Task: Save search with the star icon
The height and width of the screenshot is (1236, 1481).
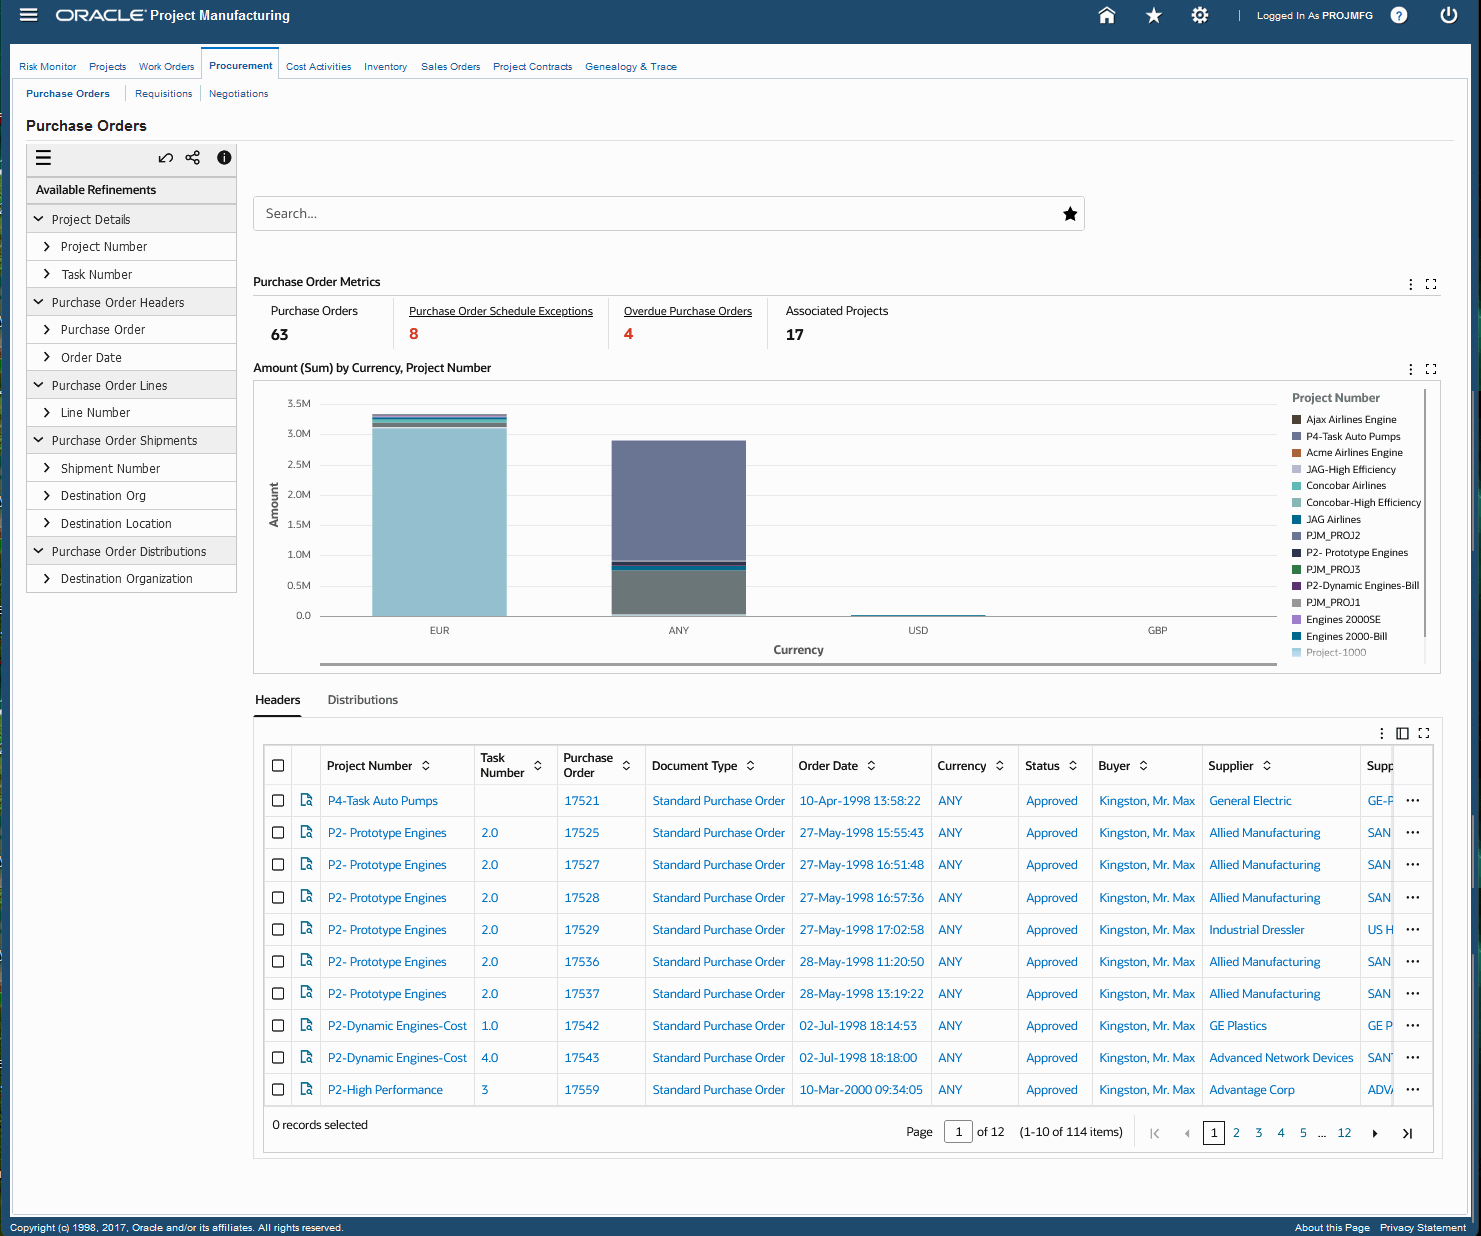Action: [x=1070, y=214]
